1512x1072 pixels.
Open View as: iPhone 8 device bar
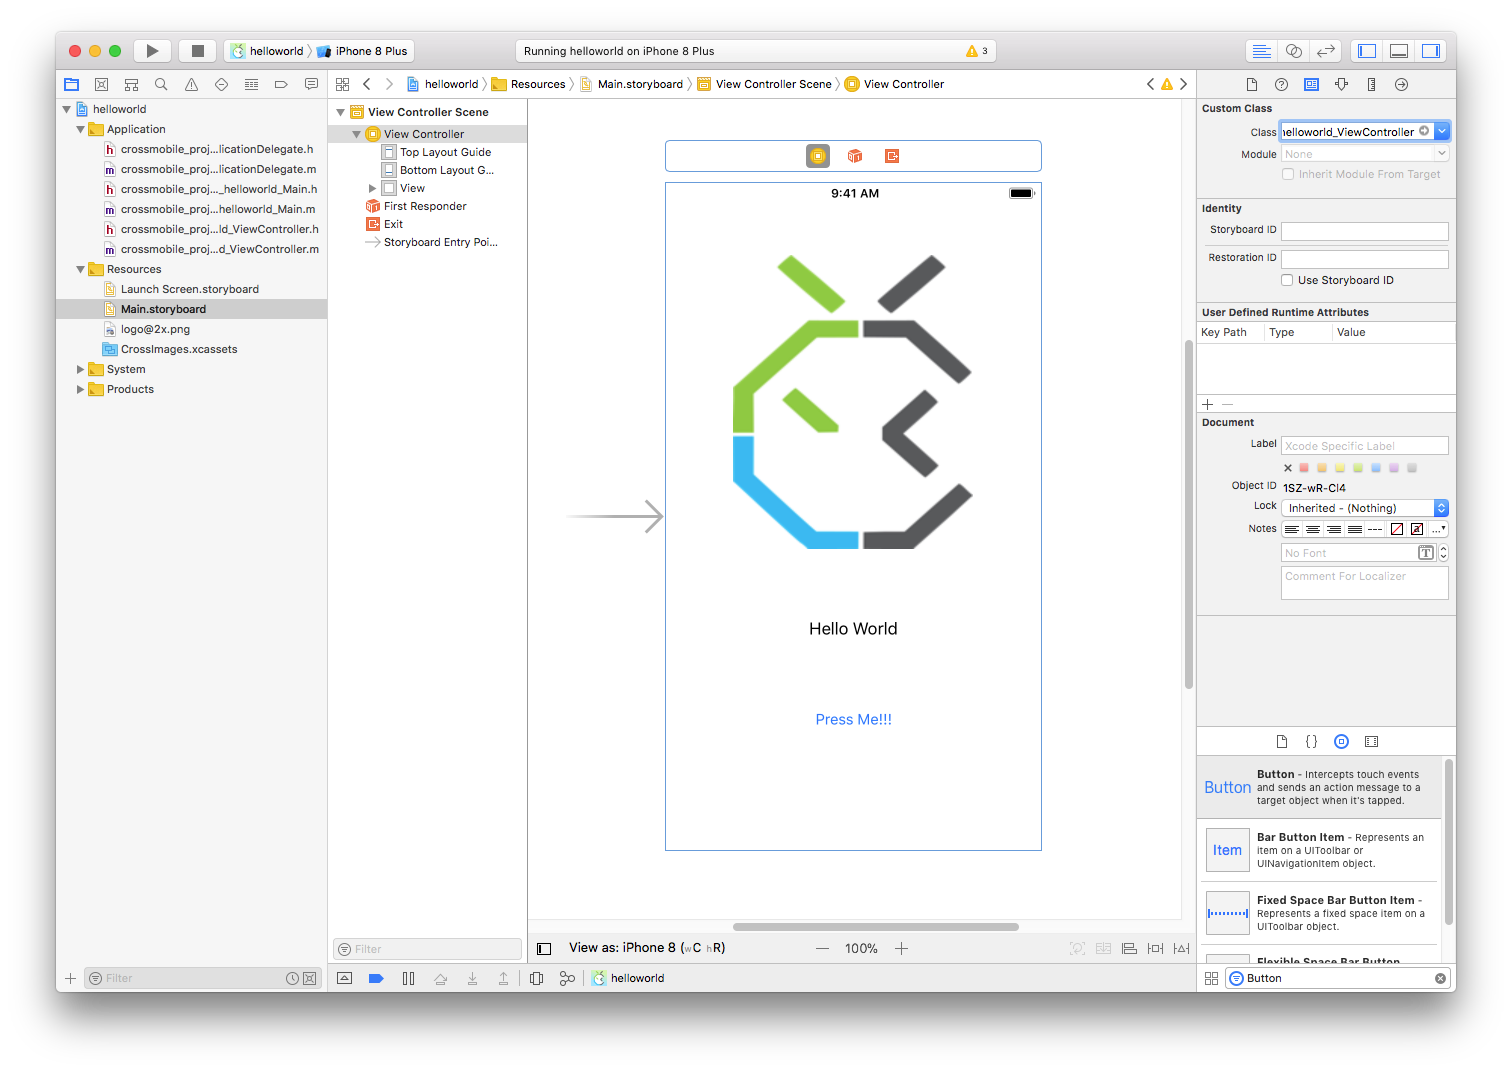click(647, 947)
